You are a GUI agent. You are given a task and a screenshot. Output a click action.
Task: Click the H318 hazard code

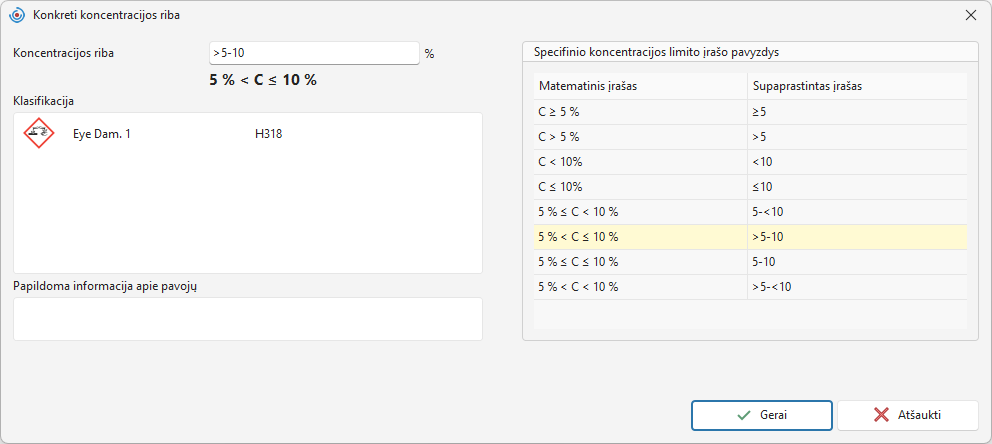coord(269,133)
